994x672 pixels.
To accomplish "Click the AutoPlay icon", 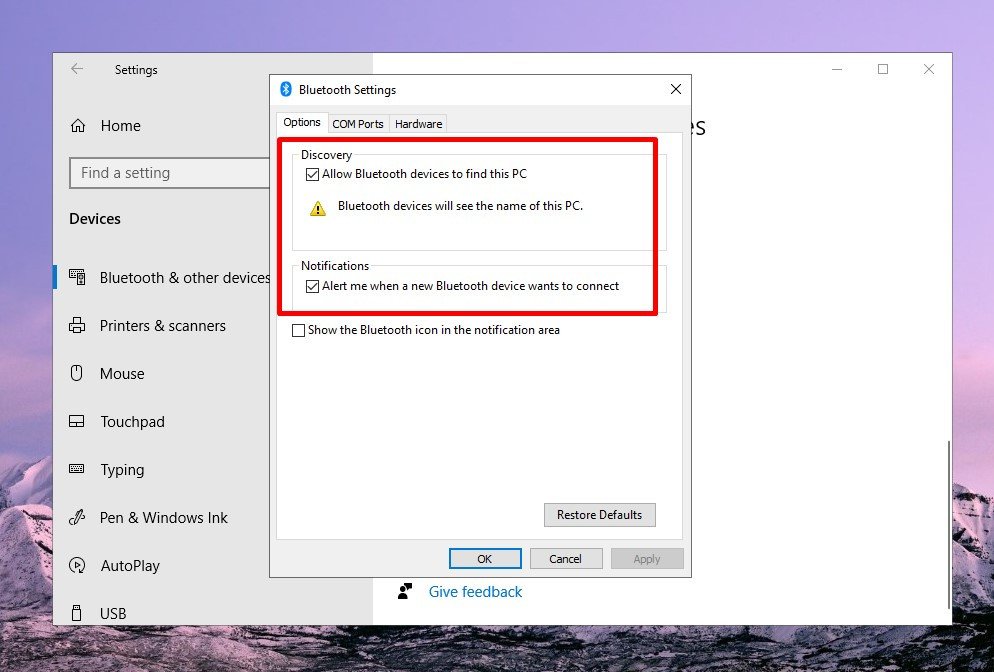I will click(77, 566).
